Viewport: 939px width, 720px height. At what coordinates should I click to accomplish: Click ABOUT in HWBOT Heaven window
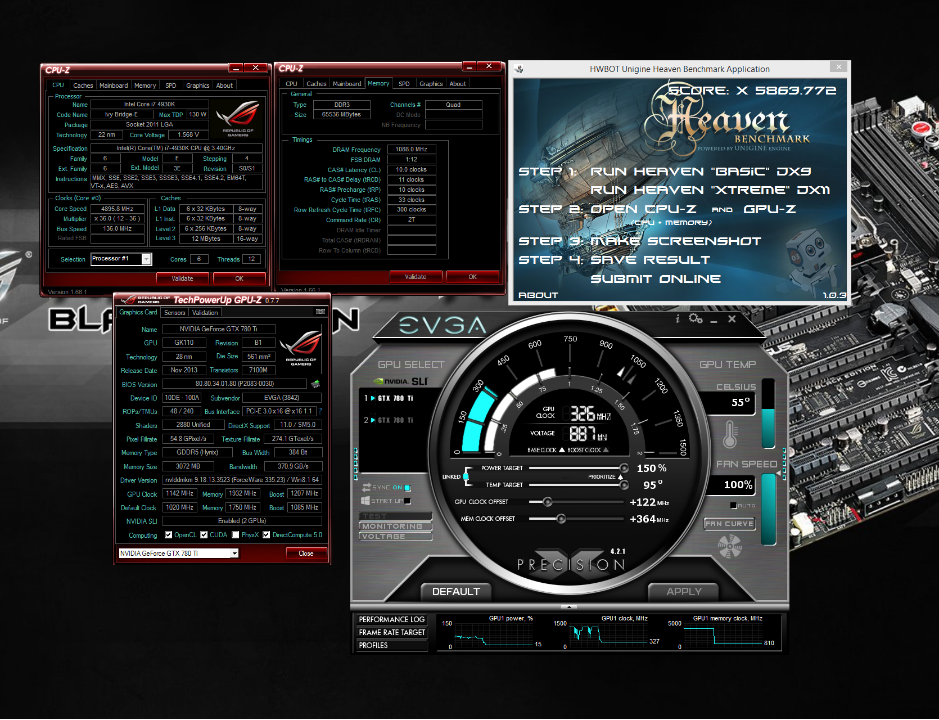538,295
